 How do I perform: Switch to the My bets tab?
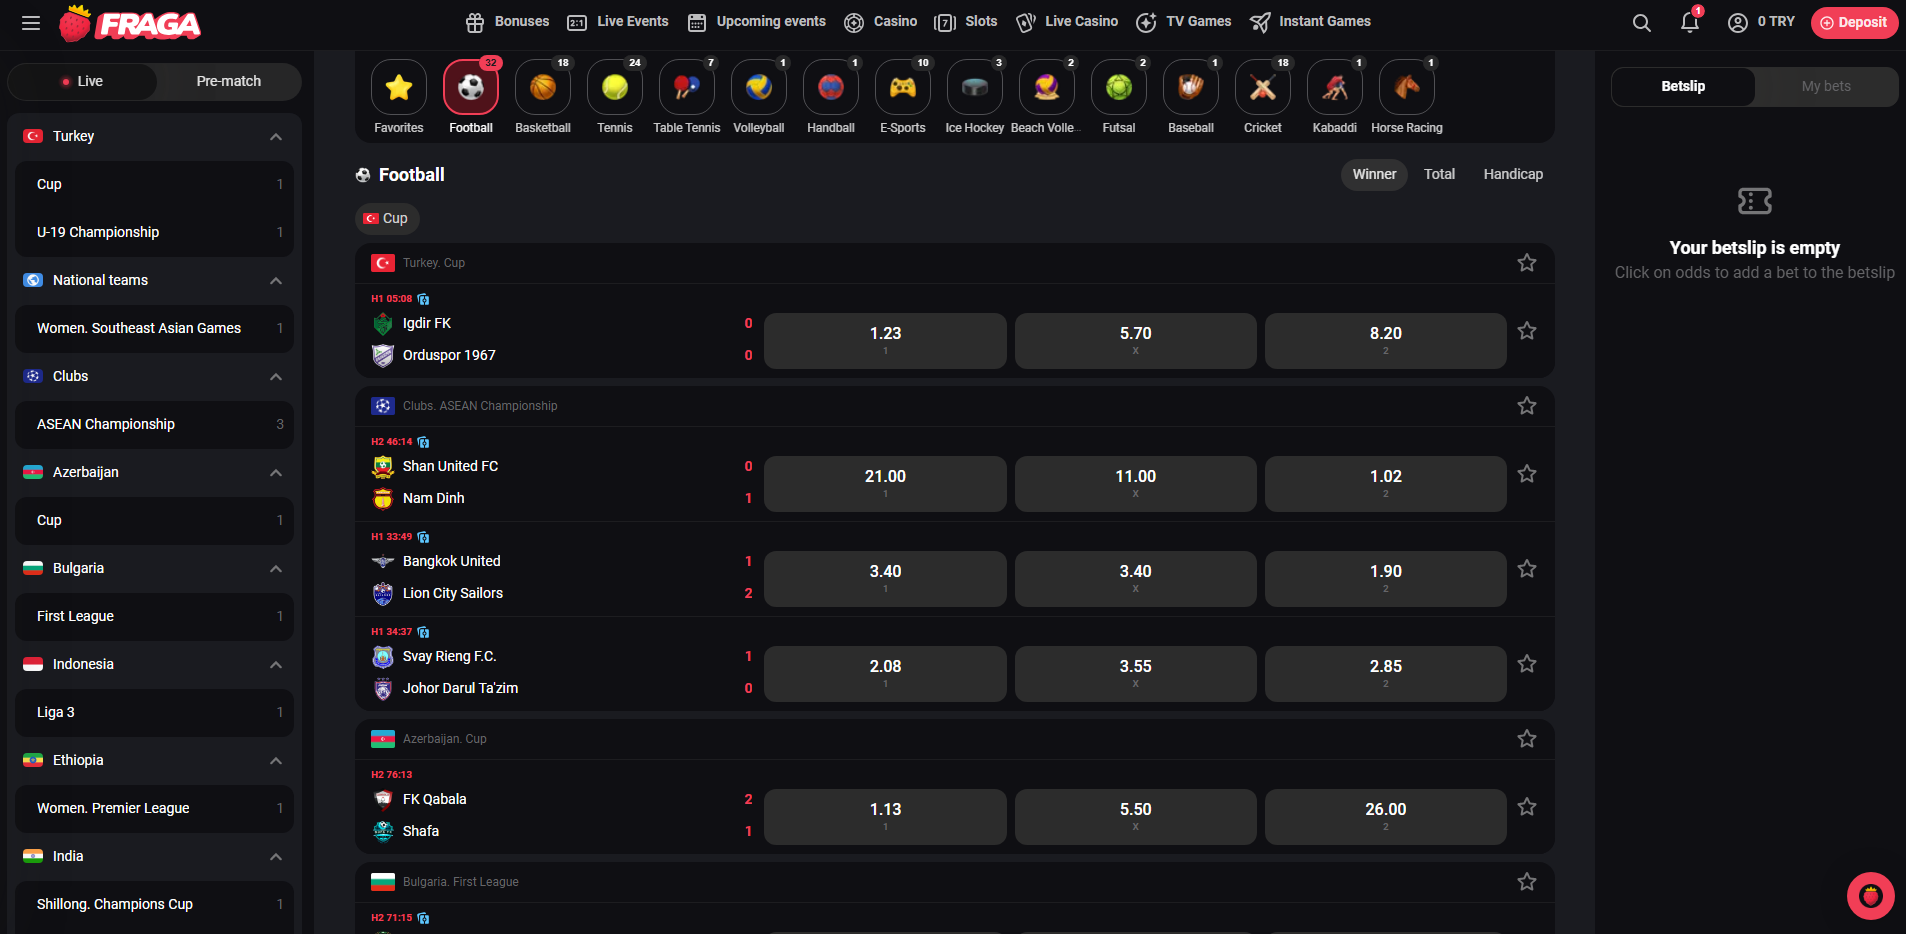[x=1825, y=86]
